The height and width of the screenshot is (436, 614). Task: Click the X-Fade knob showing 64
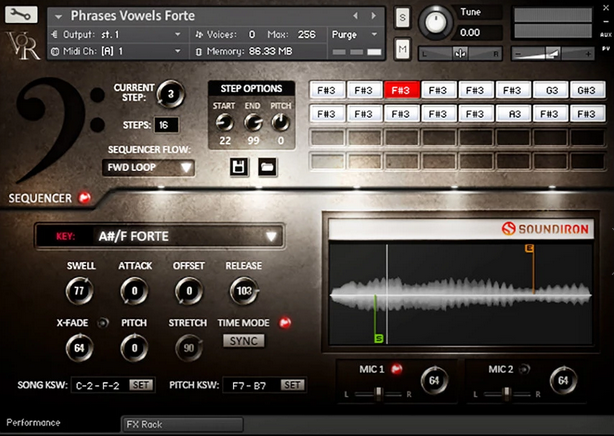click(79, 348)
